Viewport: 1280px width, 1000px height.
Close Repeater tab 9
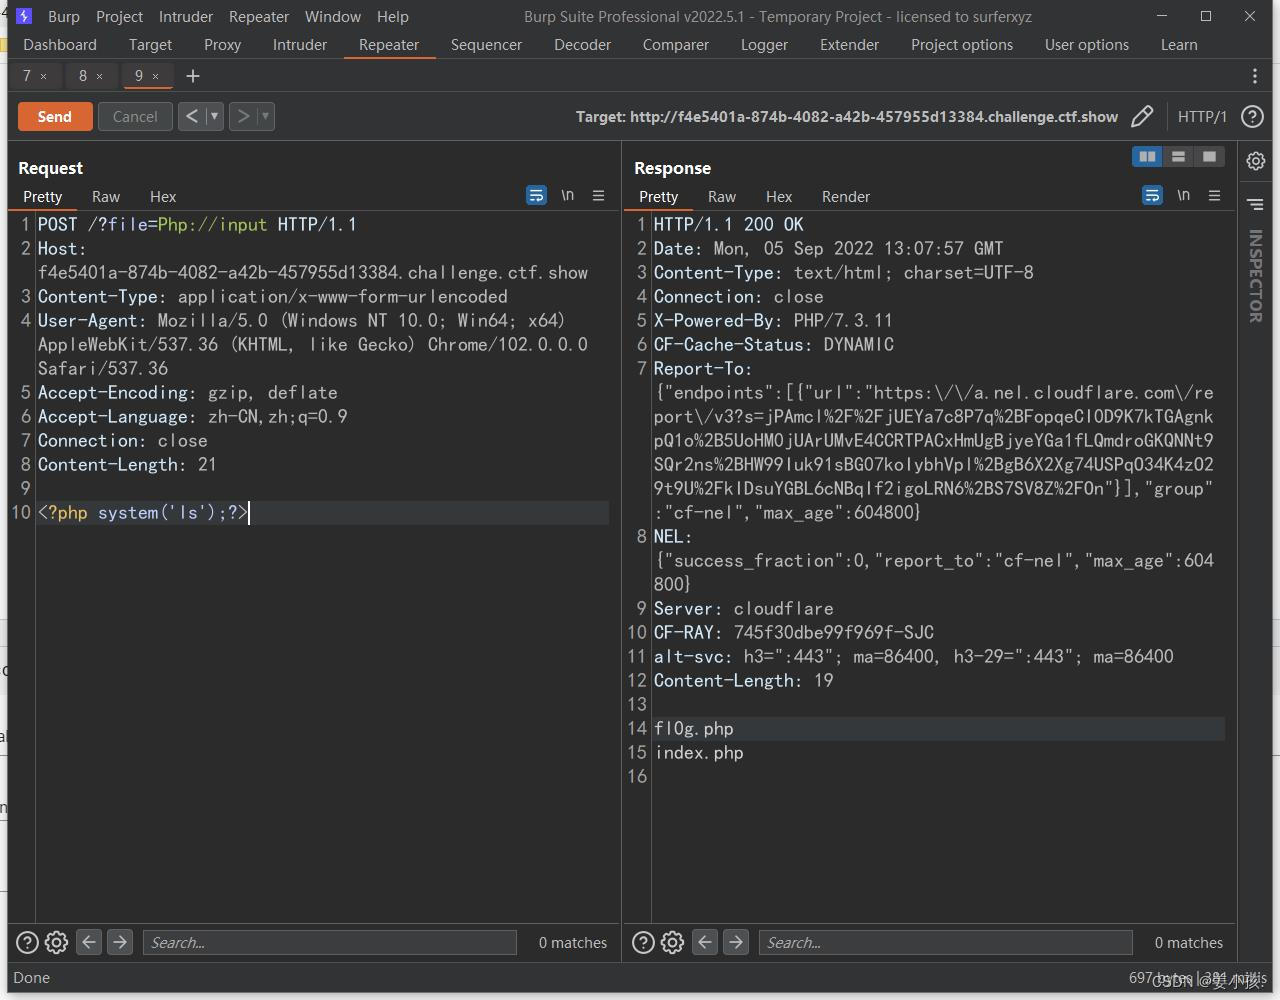point(155,76)
